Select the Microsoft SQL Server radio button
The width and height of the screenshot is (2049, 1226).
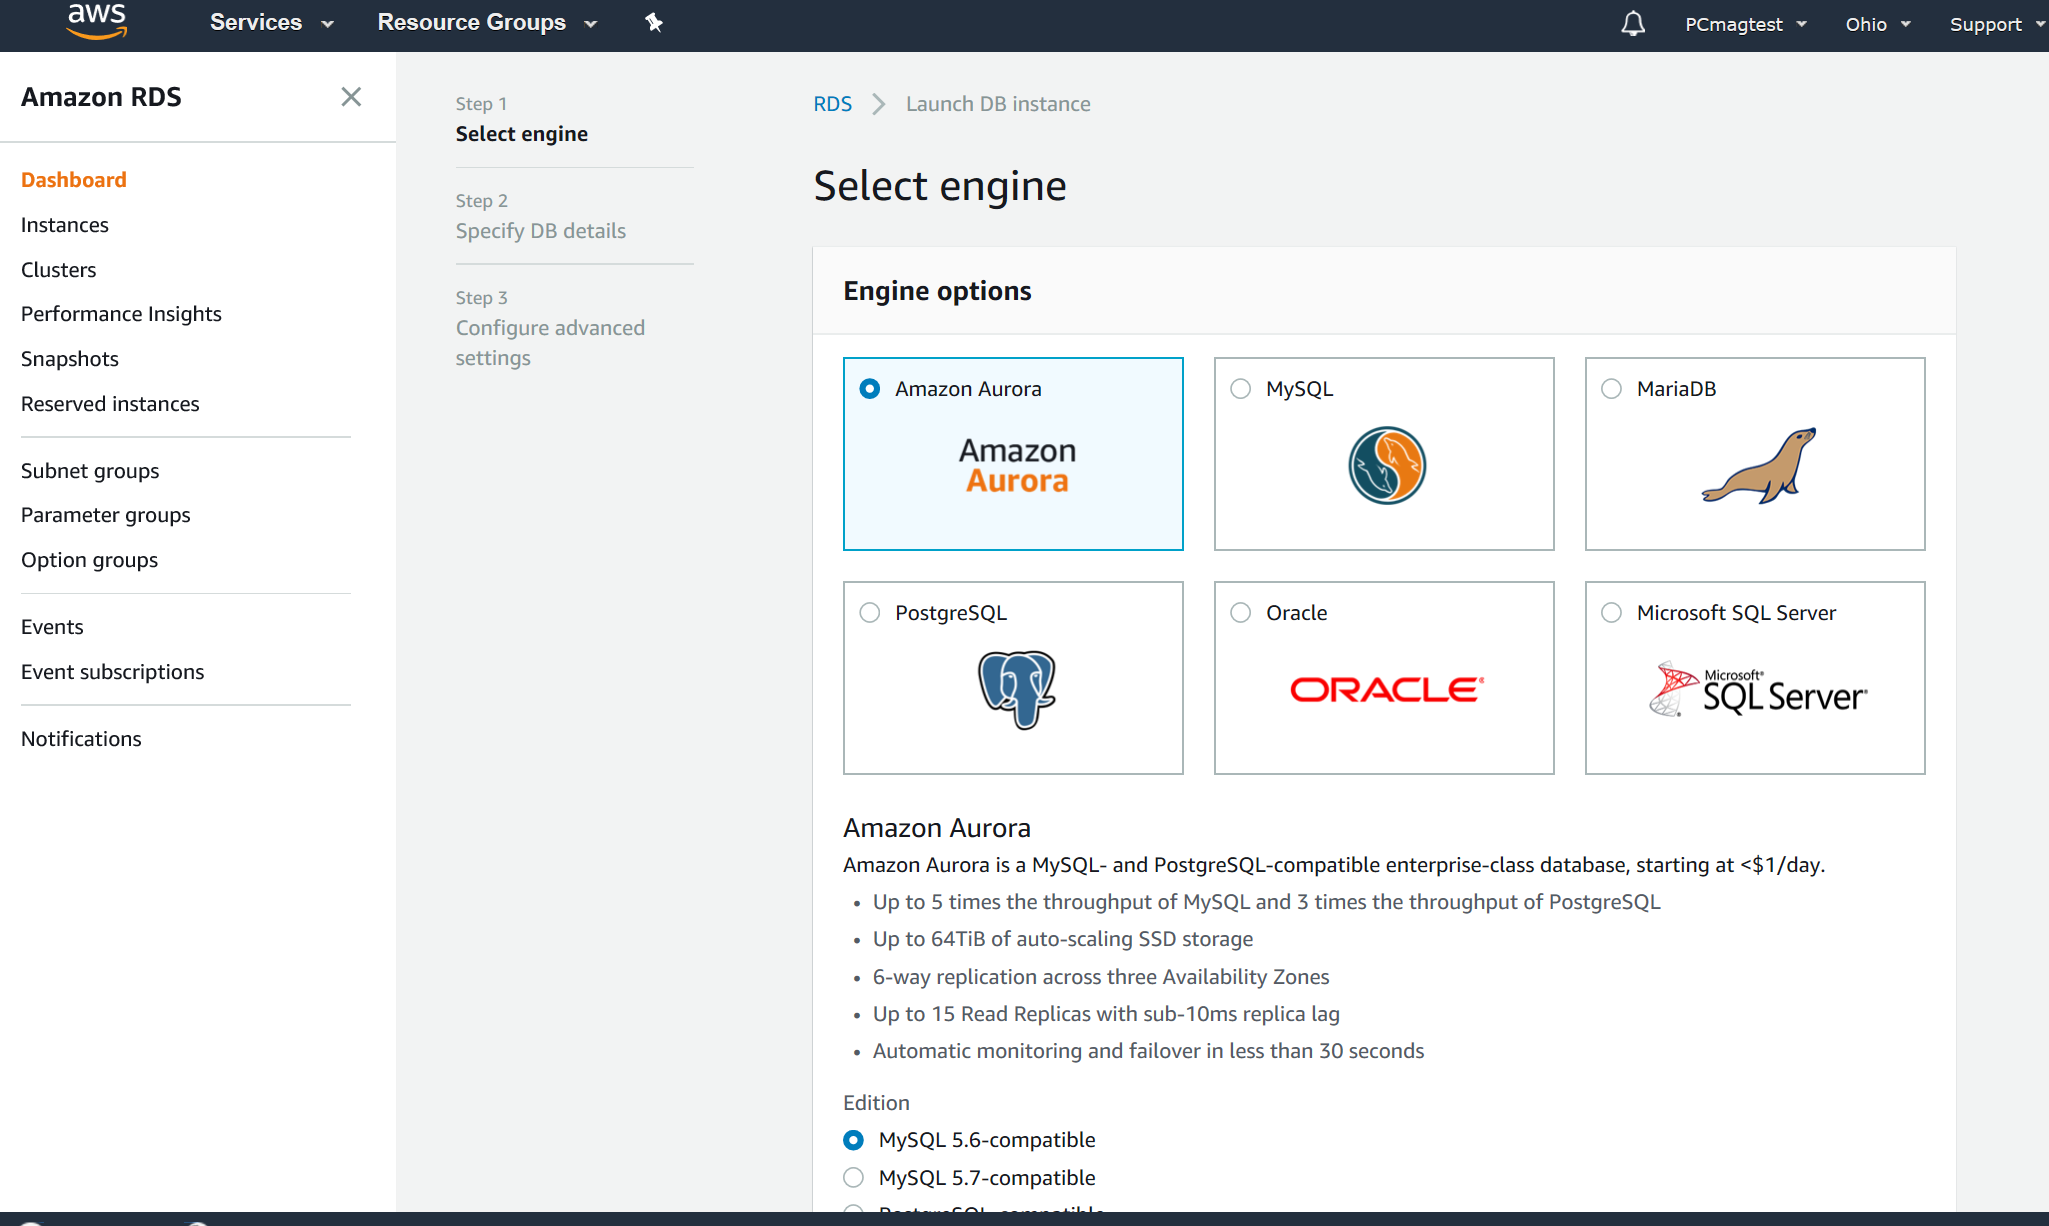click(x=1612, y=613)
